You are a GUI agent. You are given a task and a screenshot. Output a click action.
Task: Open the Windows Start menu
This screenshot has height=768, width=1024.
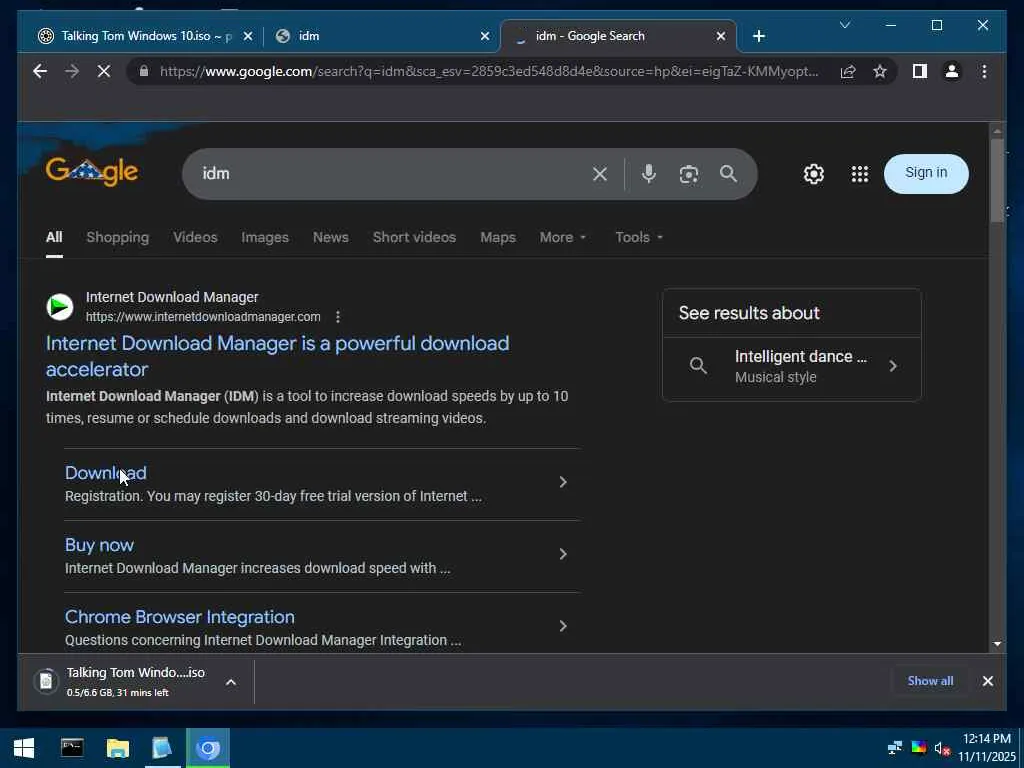pyautogui.click(x=24, y=748)
